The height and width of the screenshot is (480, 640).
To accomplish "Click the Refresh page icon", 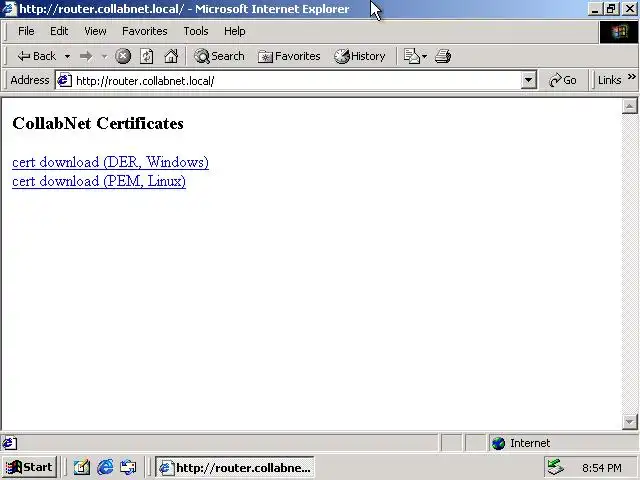I will pyautogui.click(x=147, y=56).
